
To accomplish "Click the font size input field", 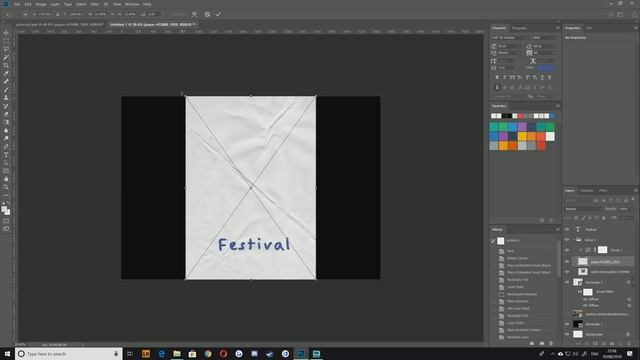I will point(510,46).
